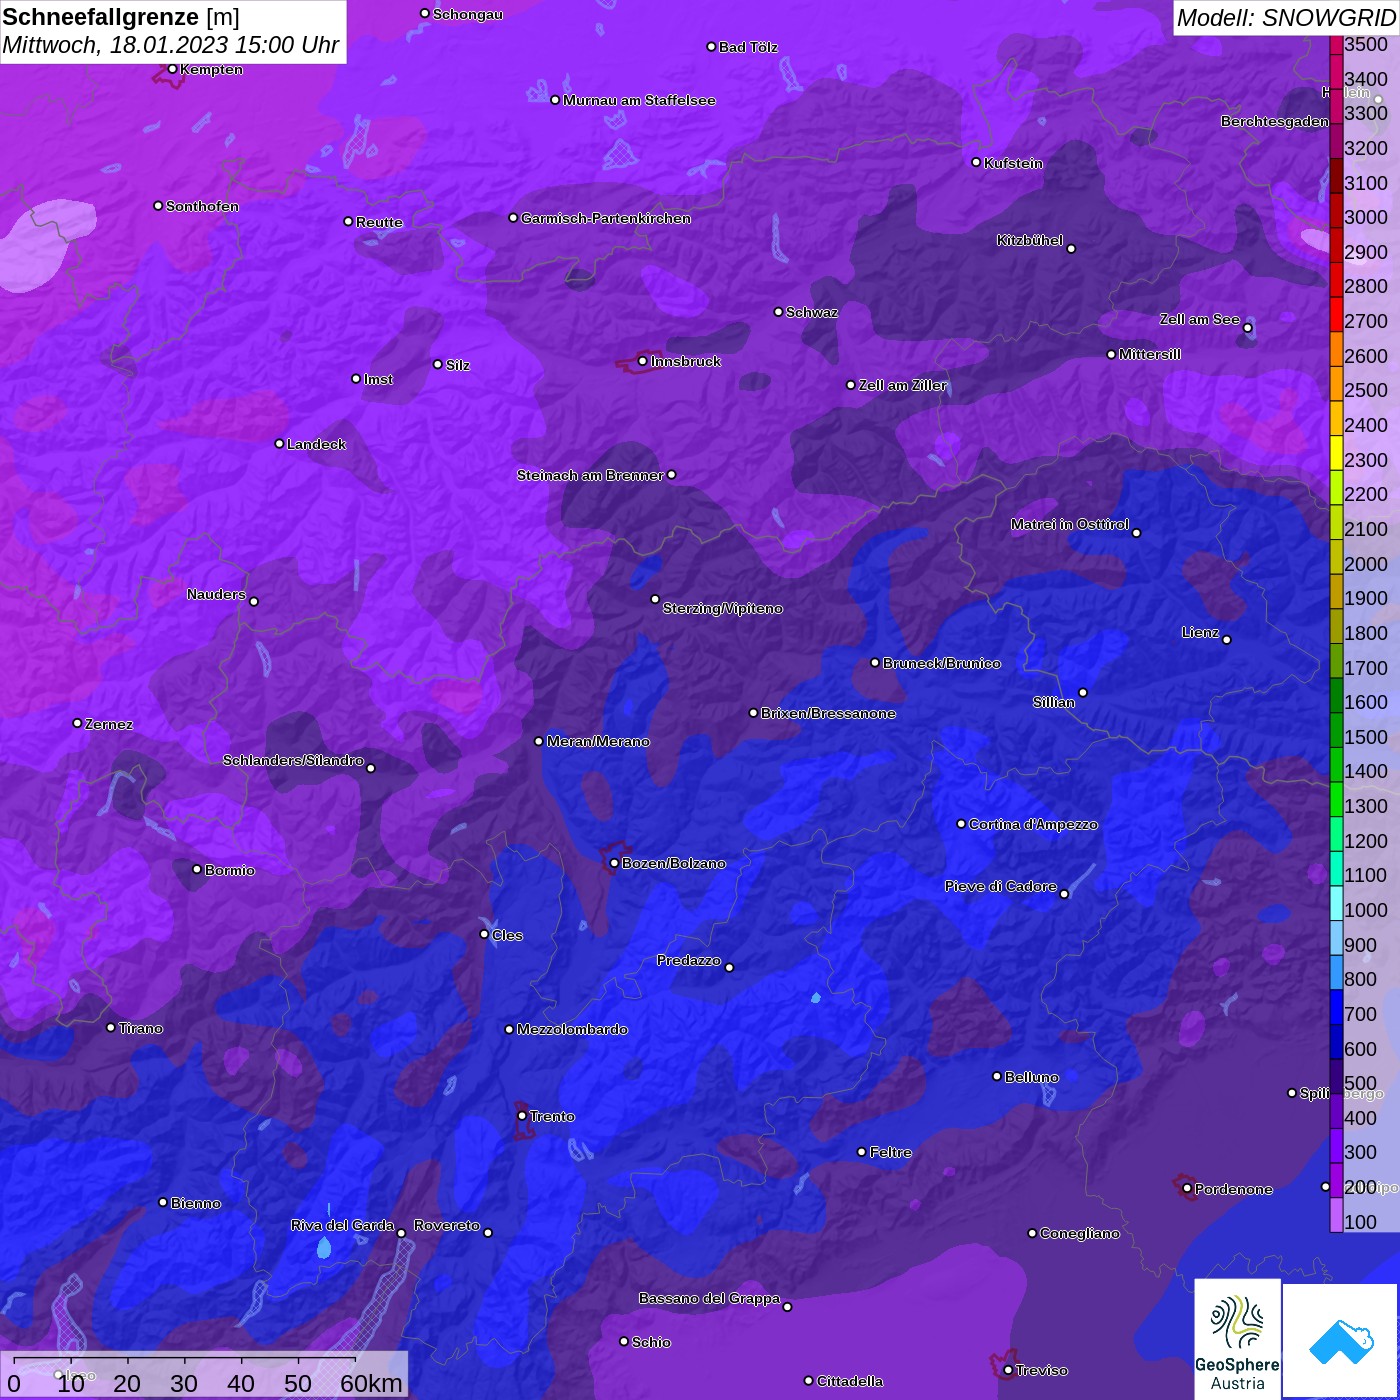Click the Sterzing/Vipiteno label

(723, 608)
